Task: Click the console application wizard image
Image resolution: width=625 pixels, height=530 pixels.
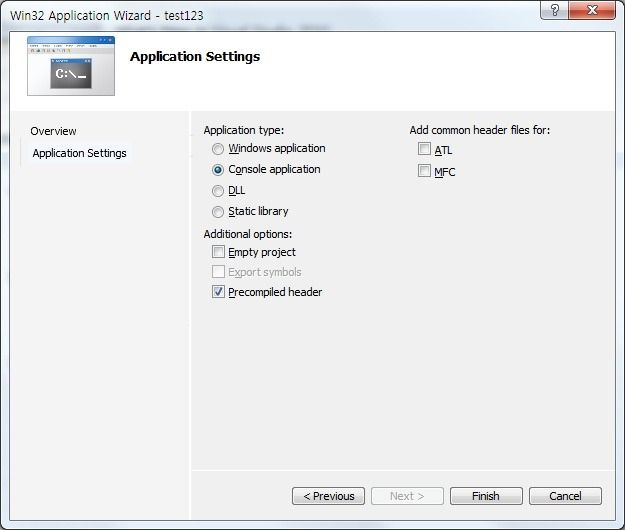Action: pyautogui.click(x=71, y=66)
